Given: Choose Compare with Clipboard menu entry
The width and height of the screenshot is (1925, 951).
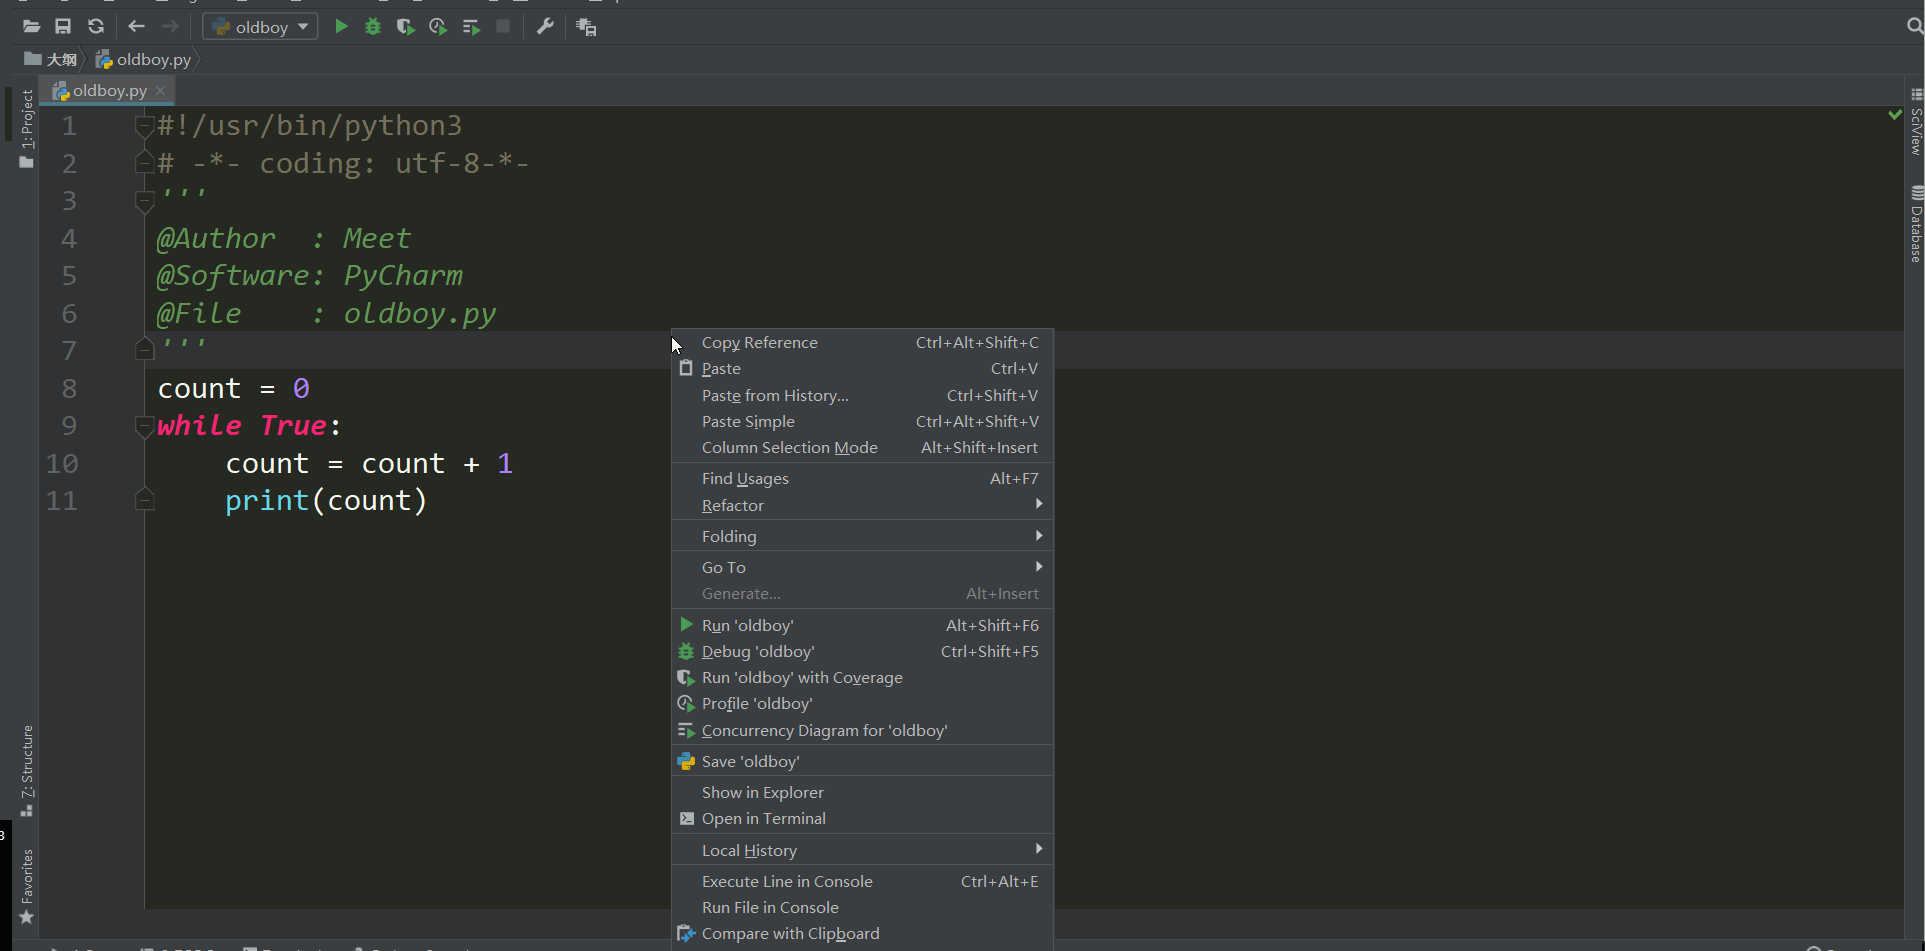Looking at the screenshot, I should point(862,934).
